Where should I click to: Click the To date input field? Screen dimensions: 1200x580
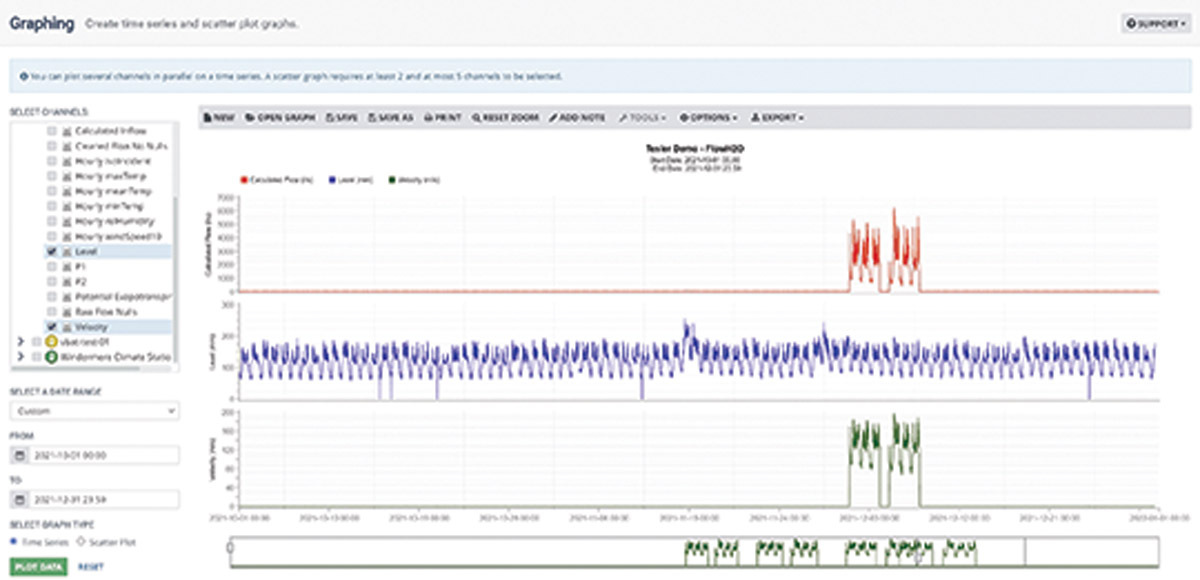tap(103, 497)
